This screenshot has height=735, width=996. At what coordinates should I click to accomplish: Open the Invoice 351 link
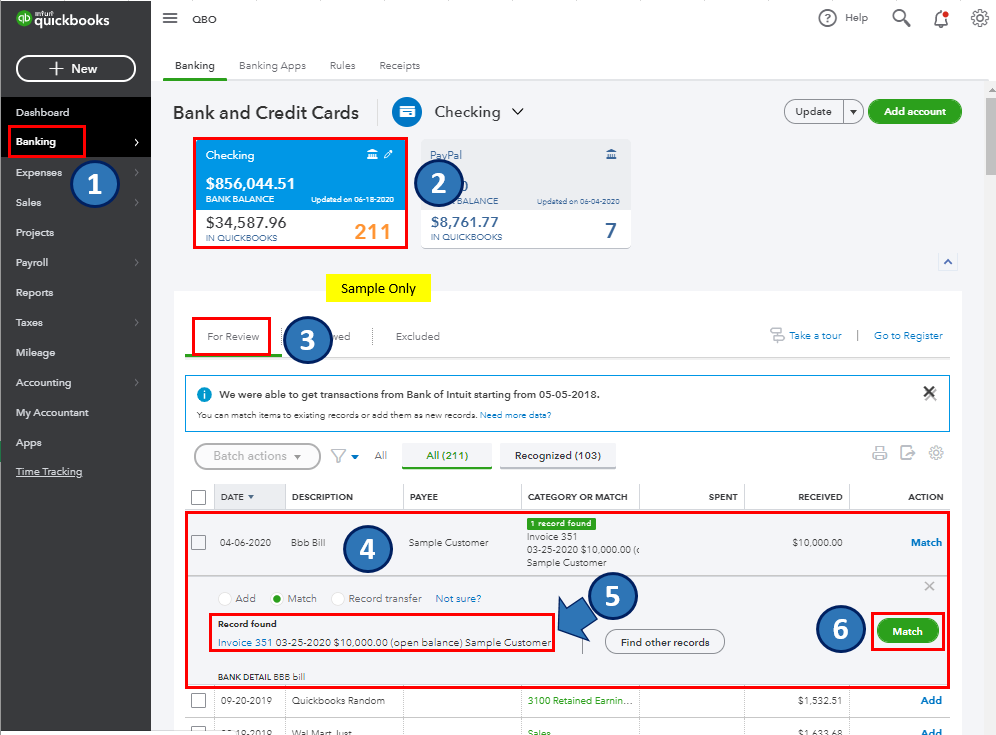245,642
